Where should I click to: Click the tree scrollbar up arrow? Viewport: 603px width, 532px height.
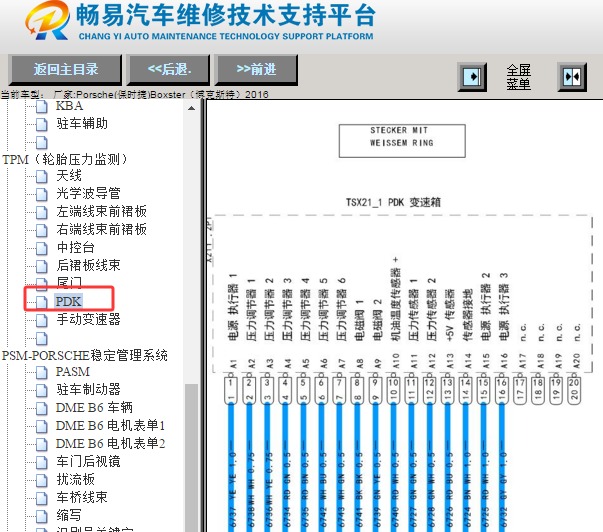click(x=191, y=108)
